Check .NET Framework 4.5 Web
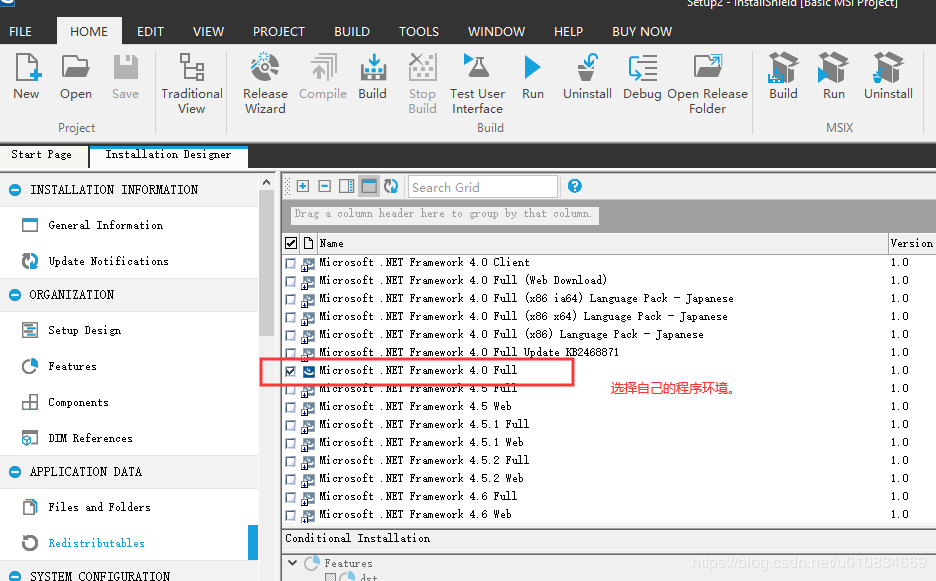 point(291,407)
